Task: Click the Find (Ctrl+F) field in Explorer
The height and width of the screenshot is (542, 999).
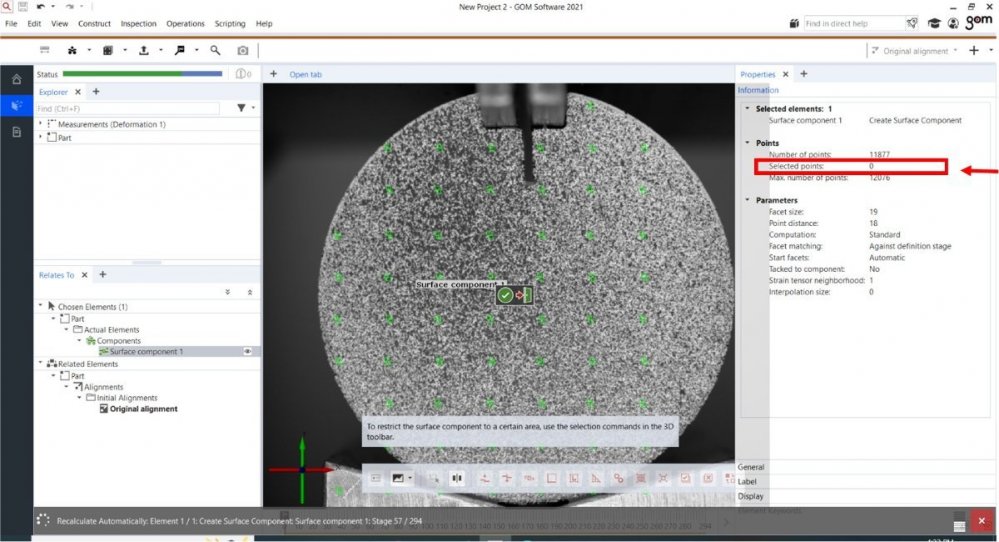Action: tap(127, 108)
